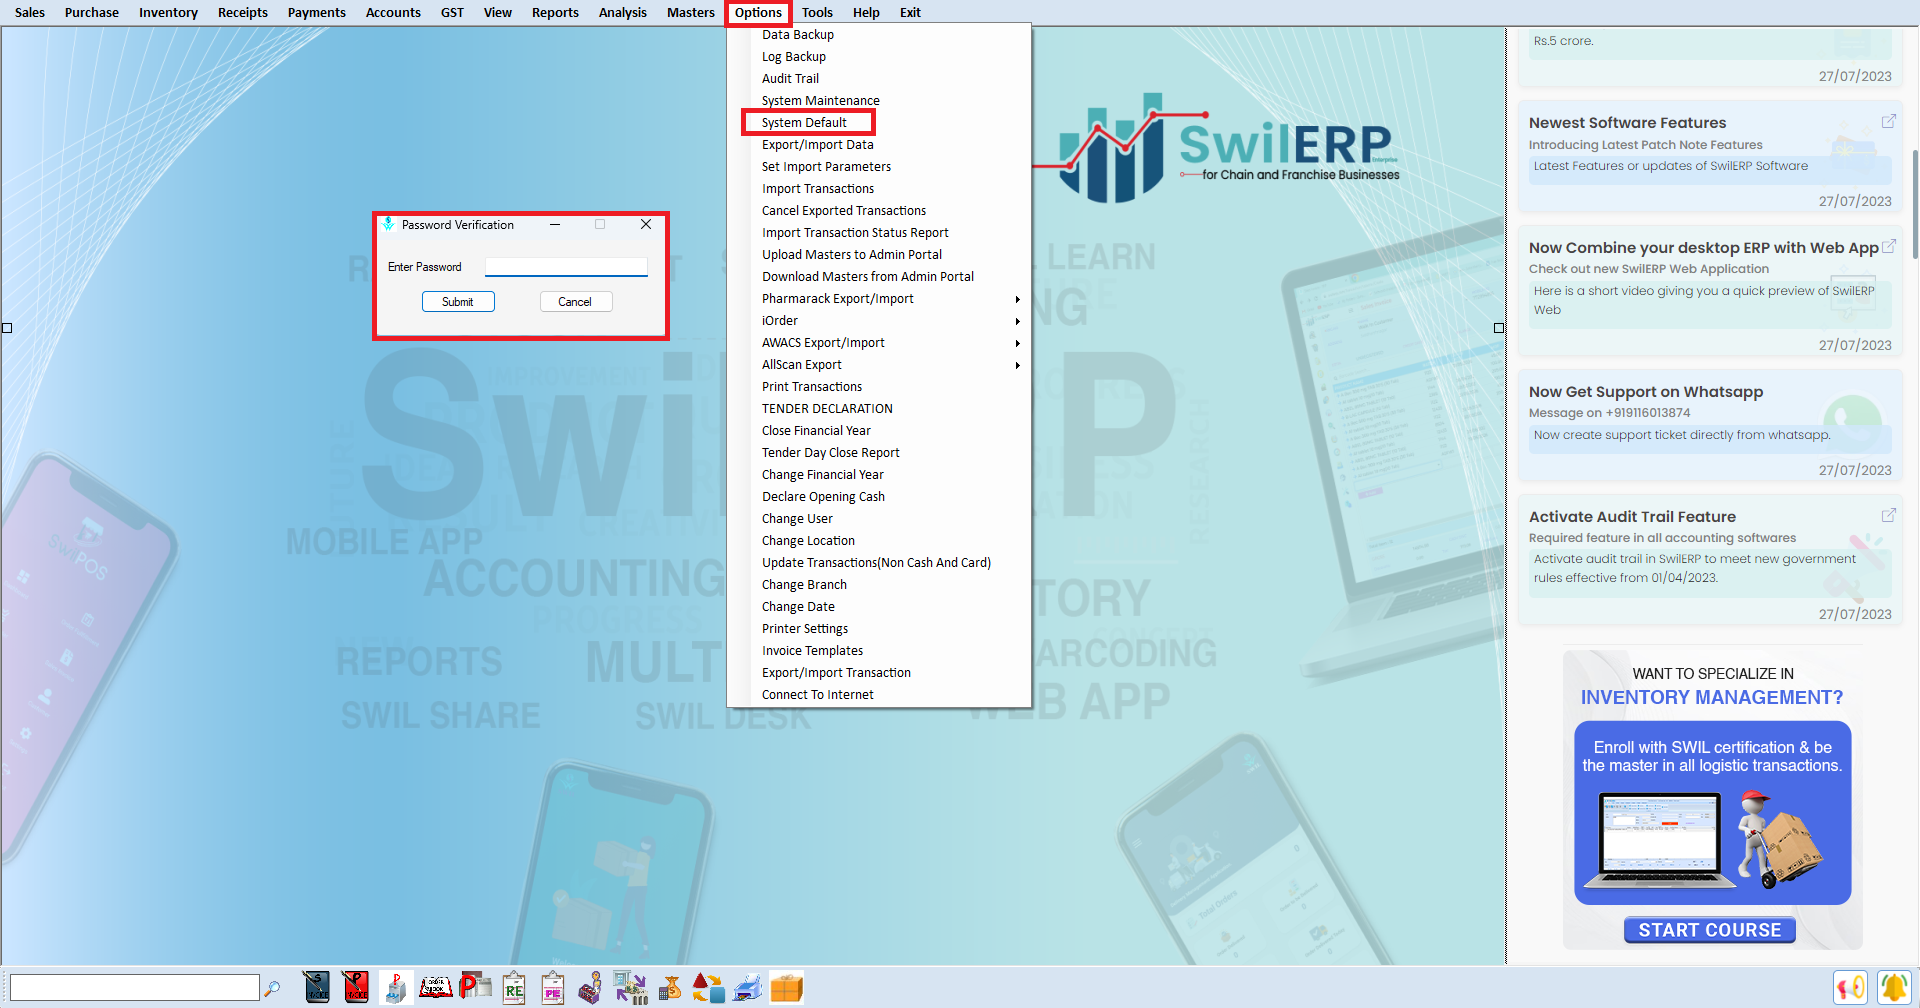Select System Default from Options menu
This screenshot has height=1008, width=1920.
click(804, 123)
